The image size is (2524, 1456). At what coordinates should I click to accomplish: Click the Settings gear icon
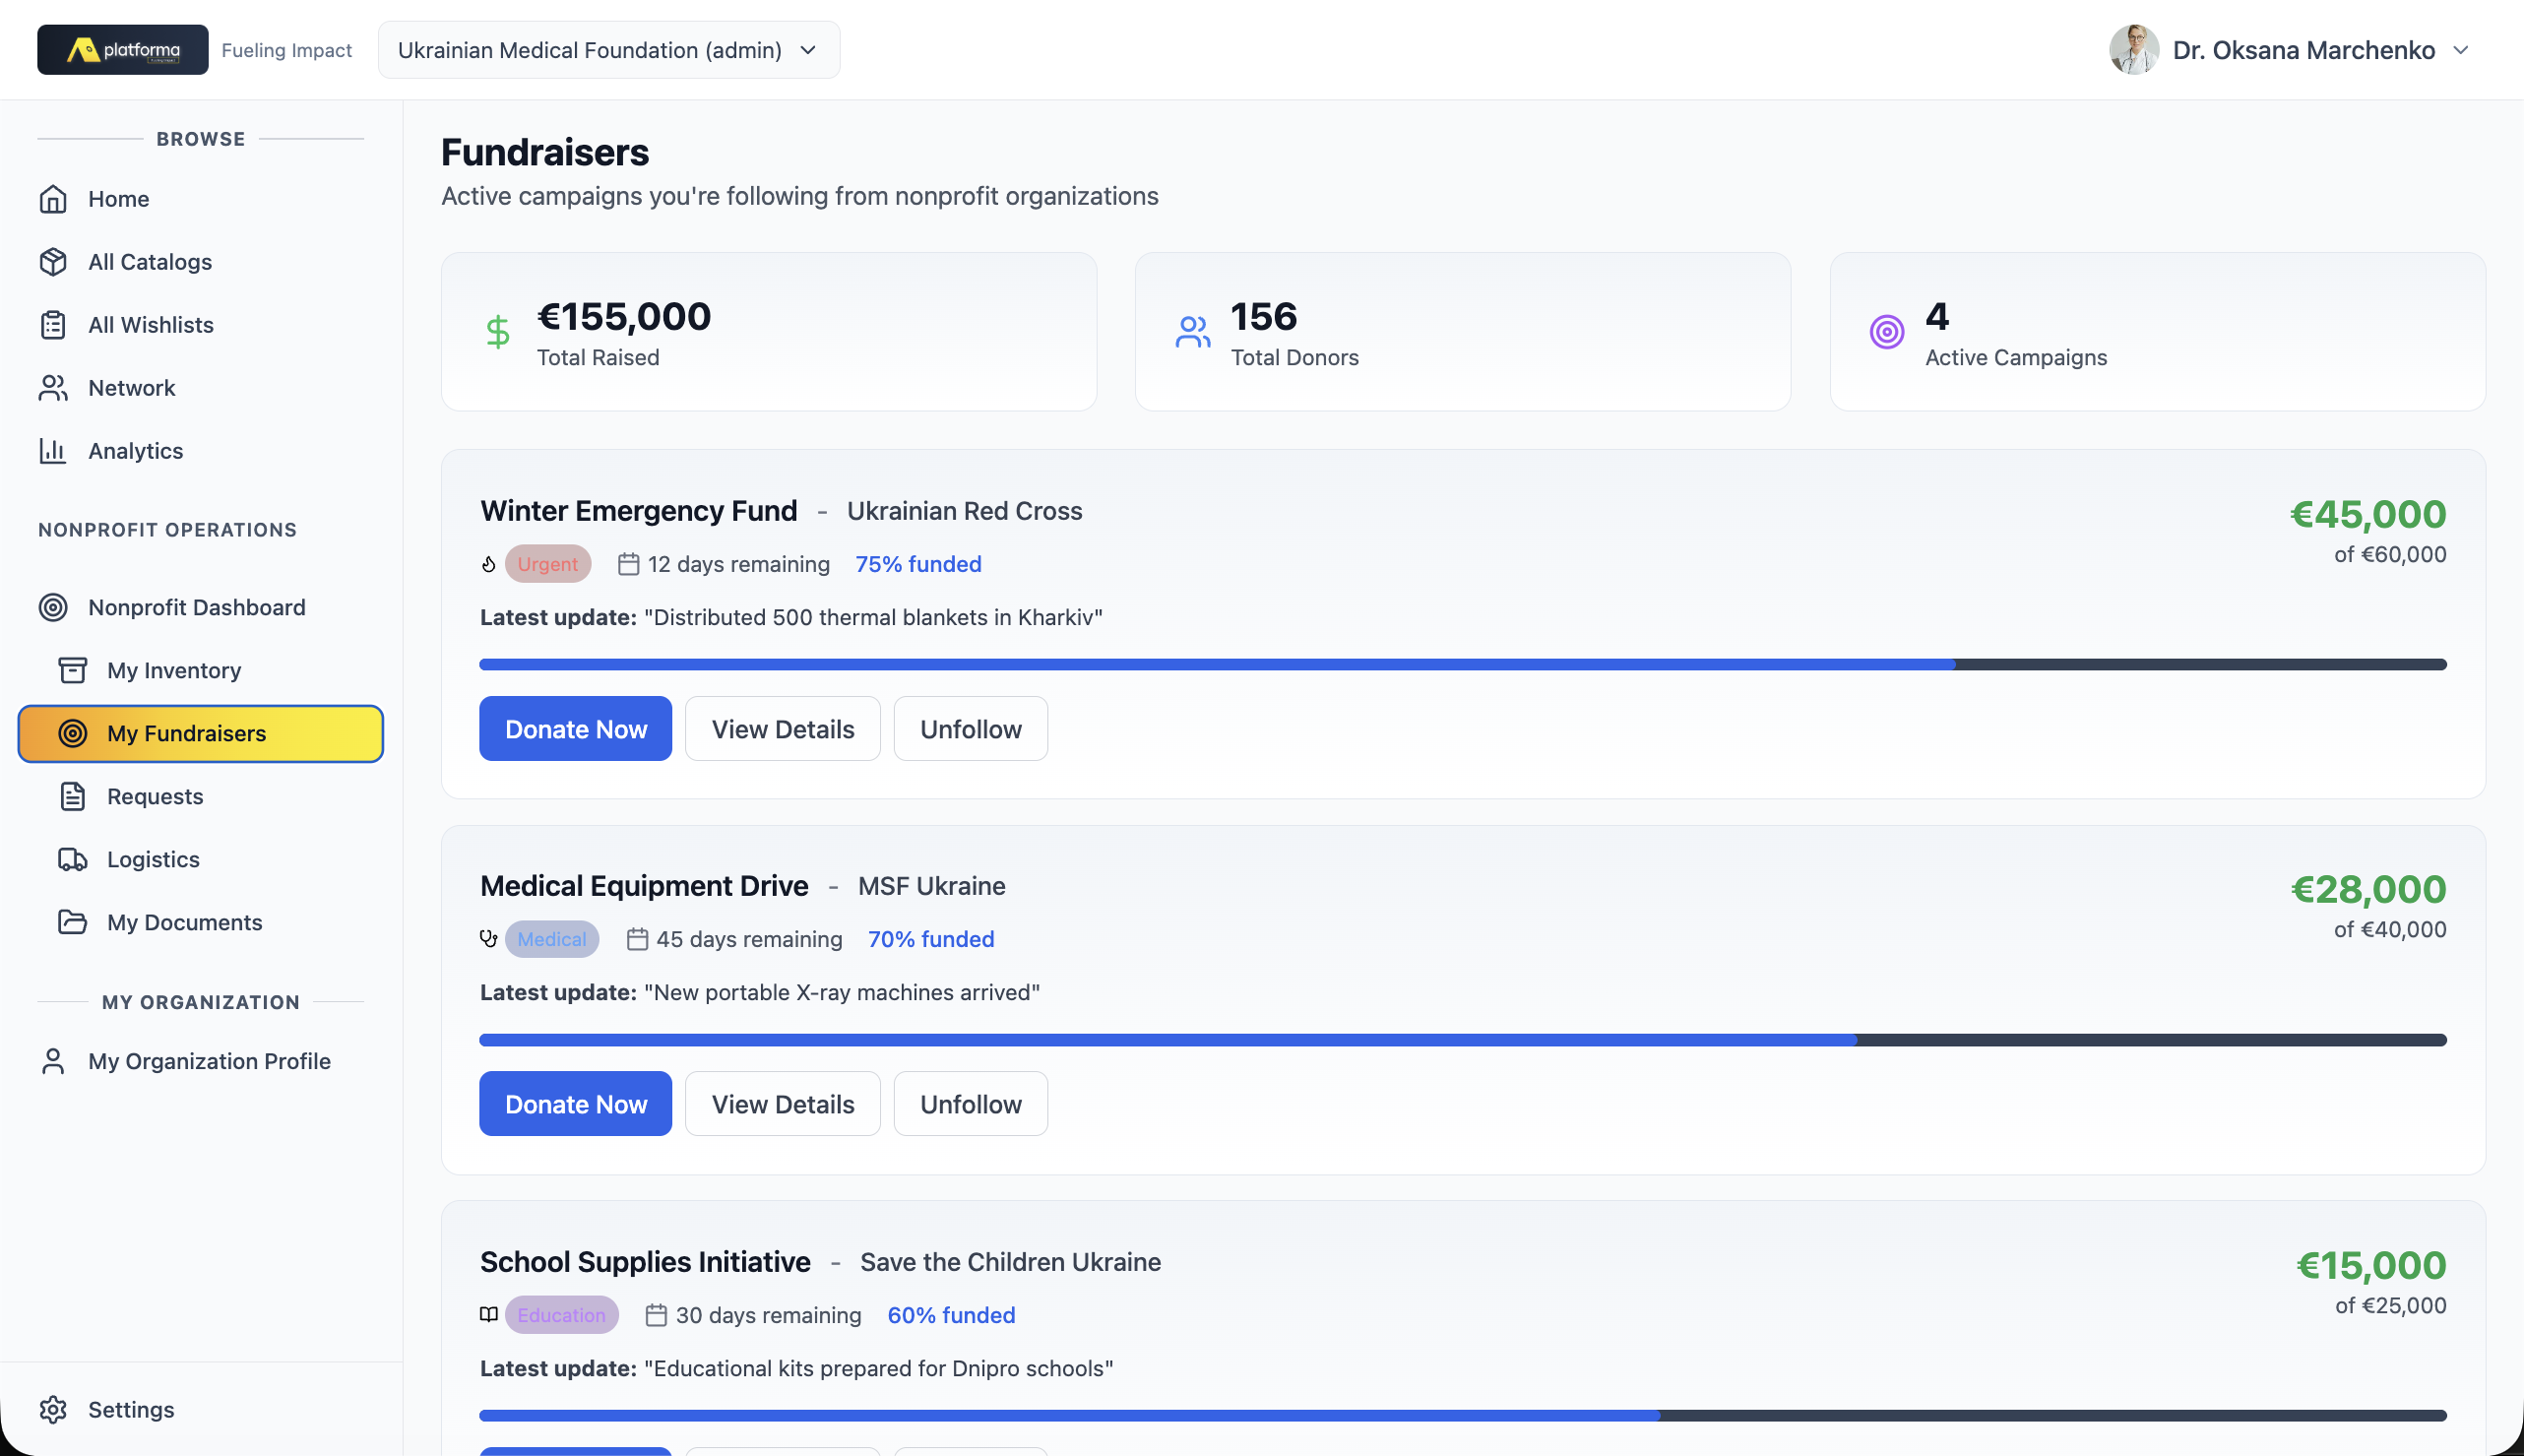(x=53, y=1409)
